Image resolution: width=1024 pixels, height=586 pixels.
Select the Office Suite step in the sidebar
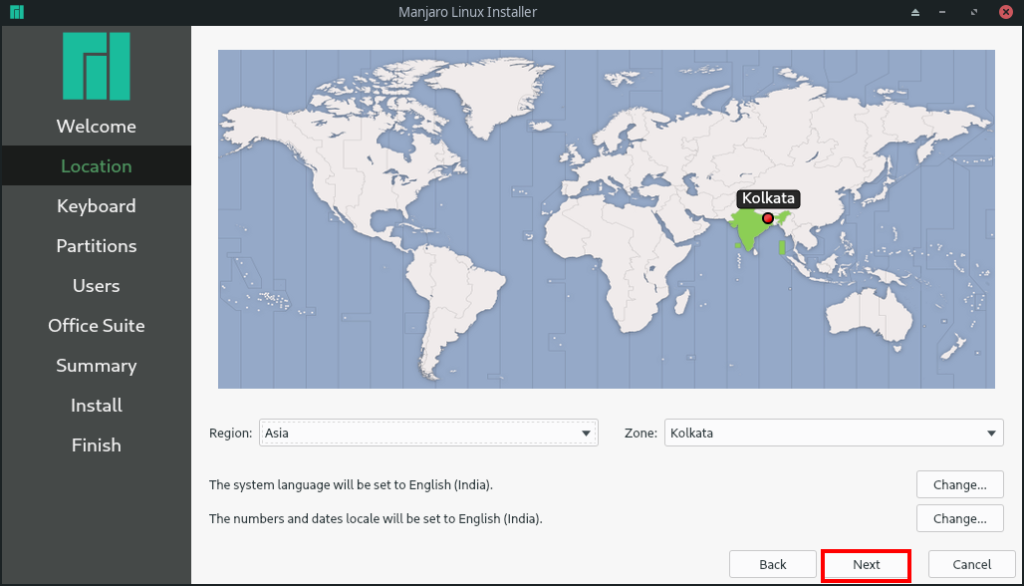96,325
